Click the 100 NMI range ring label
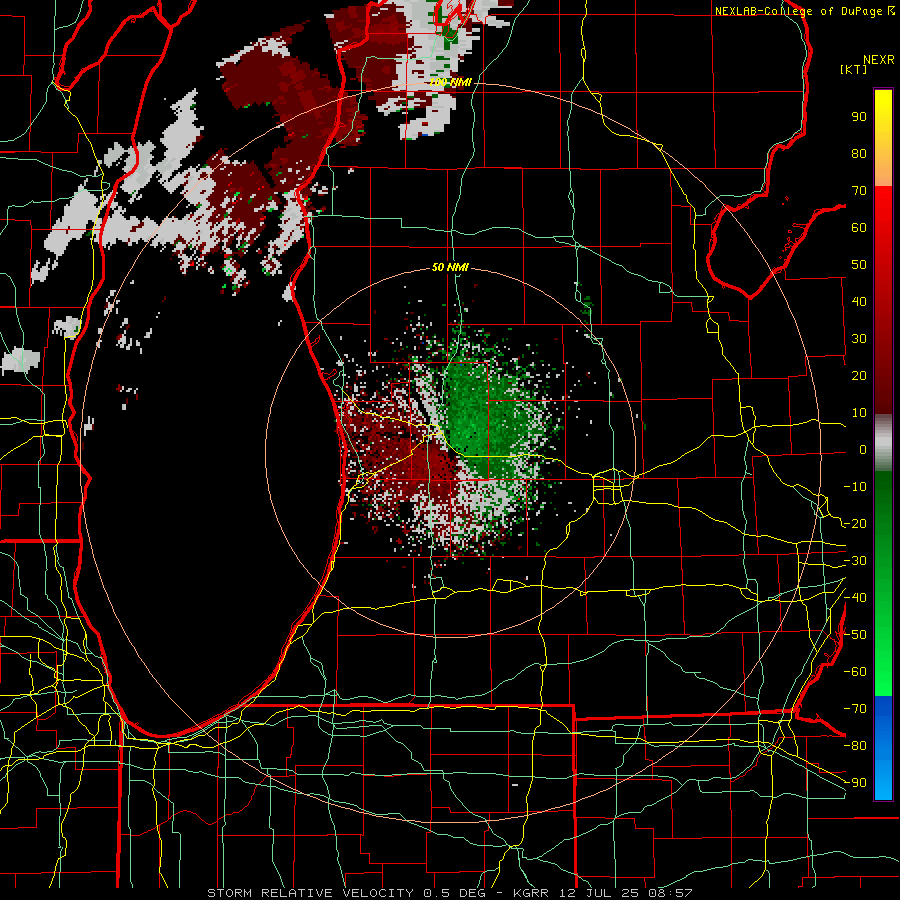 [450, 83]
